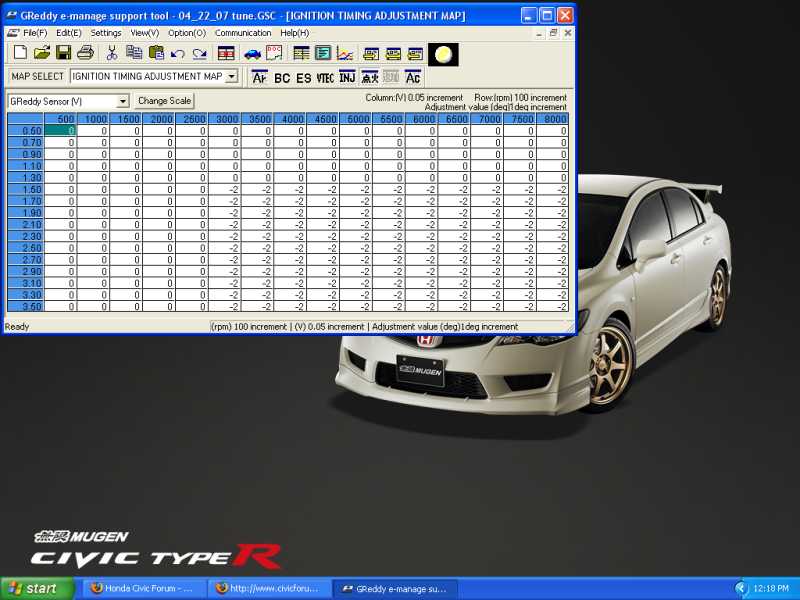The image size is (800, 600).
Task: Click the graph chart view icon
Action: pos(344,53)
